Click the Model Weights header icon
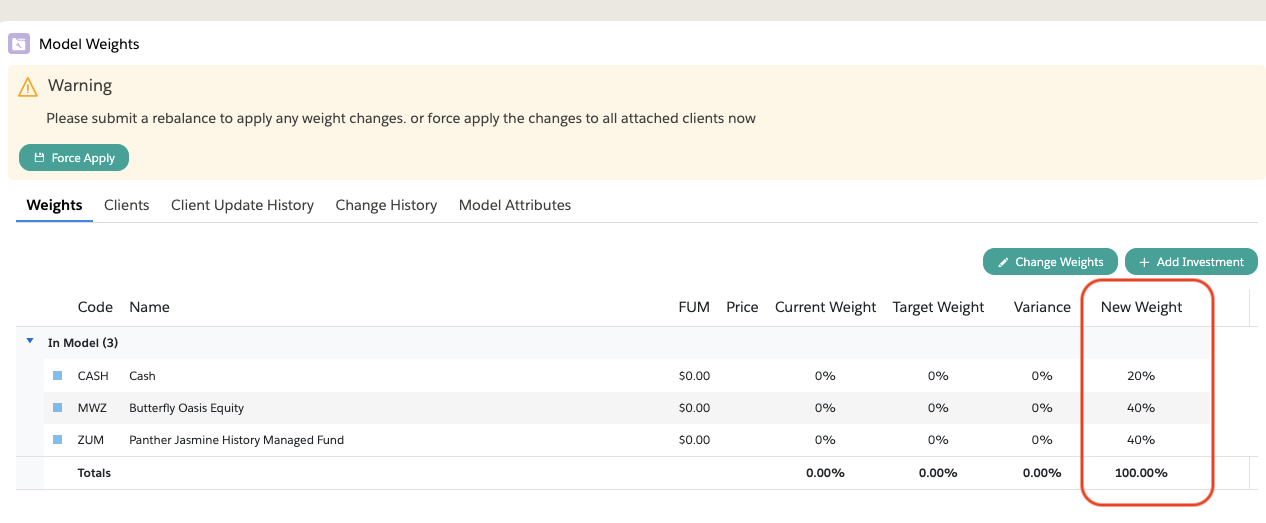Screen dimensions: 1266x523 coord(19,44)
